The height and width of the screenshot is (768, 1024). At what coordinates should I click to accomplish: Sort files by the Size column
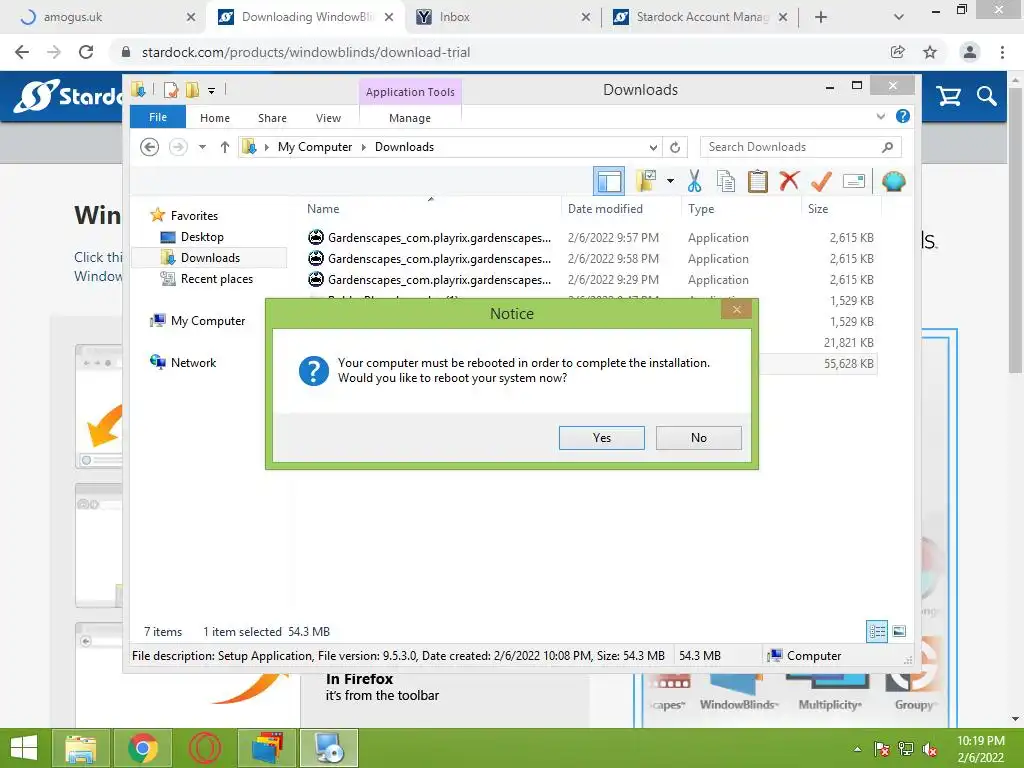click(818, 209)
